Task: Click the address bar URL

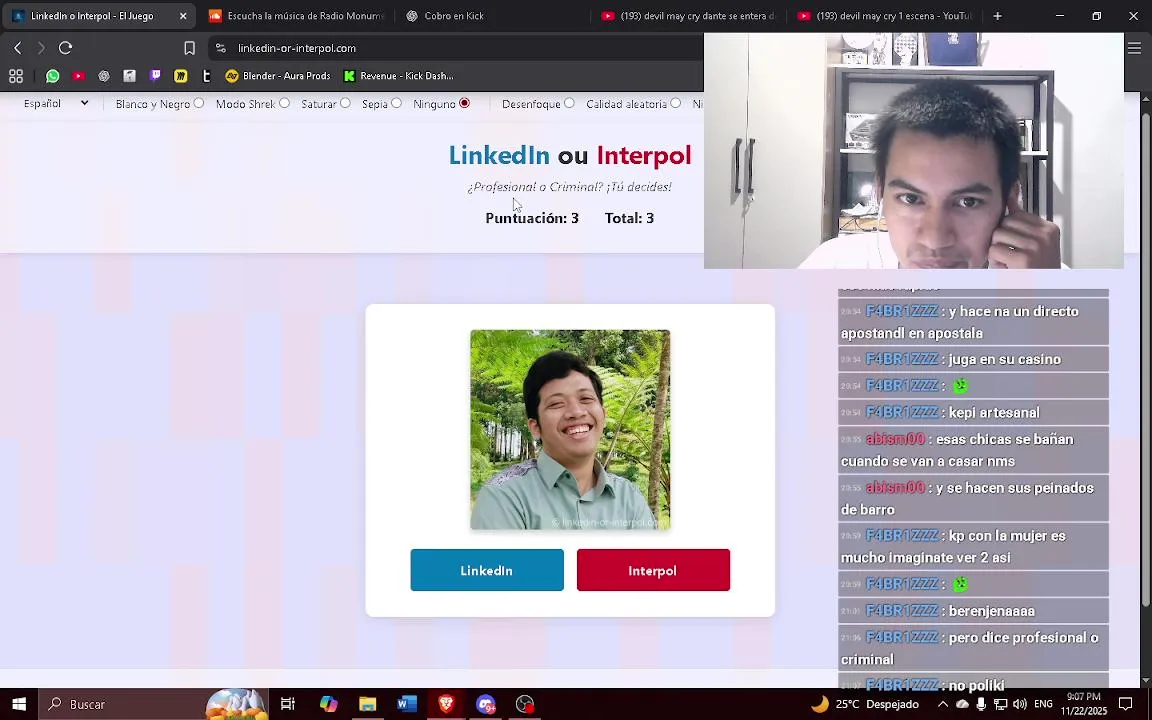Action: (297, 48)
